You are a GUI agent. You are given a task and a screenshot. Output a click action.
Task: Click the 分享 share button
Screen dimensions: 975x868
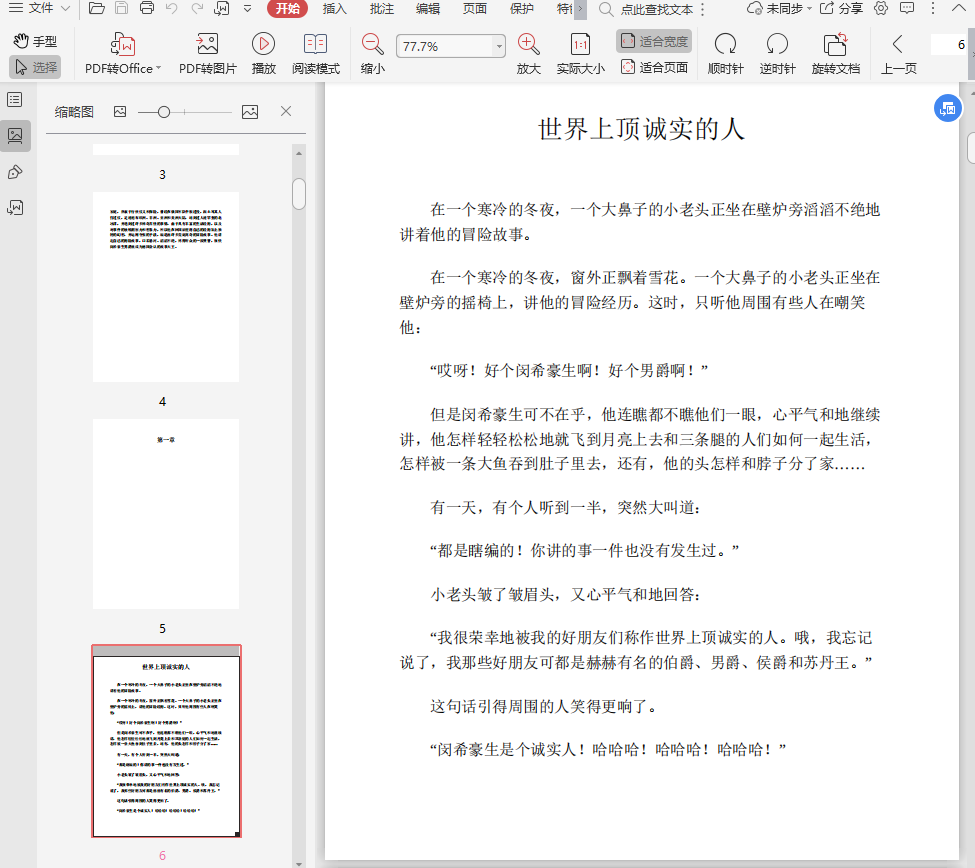click(x=841, y=9)
